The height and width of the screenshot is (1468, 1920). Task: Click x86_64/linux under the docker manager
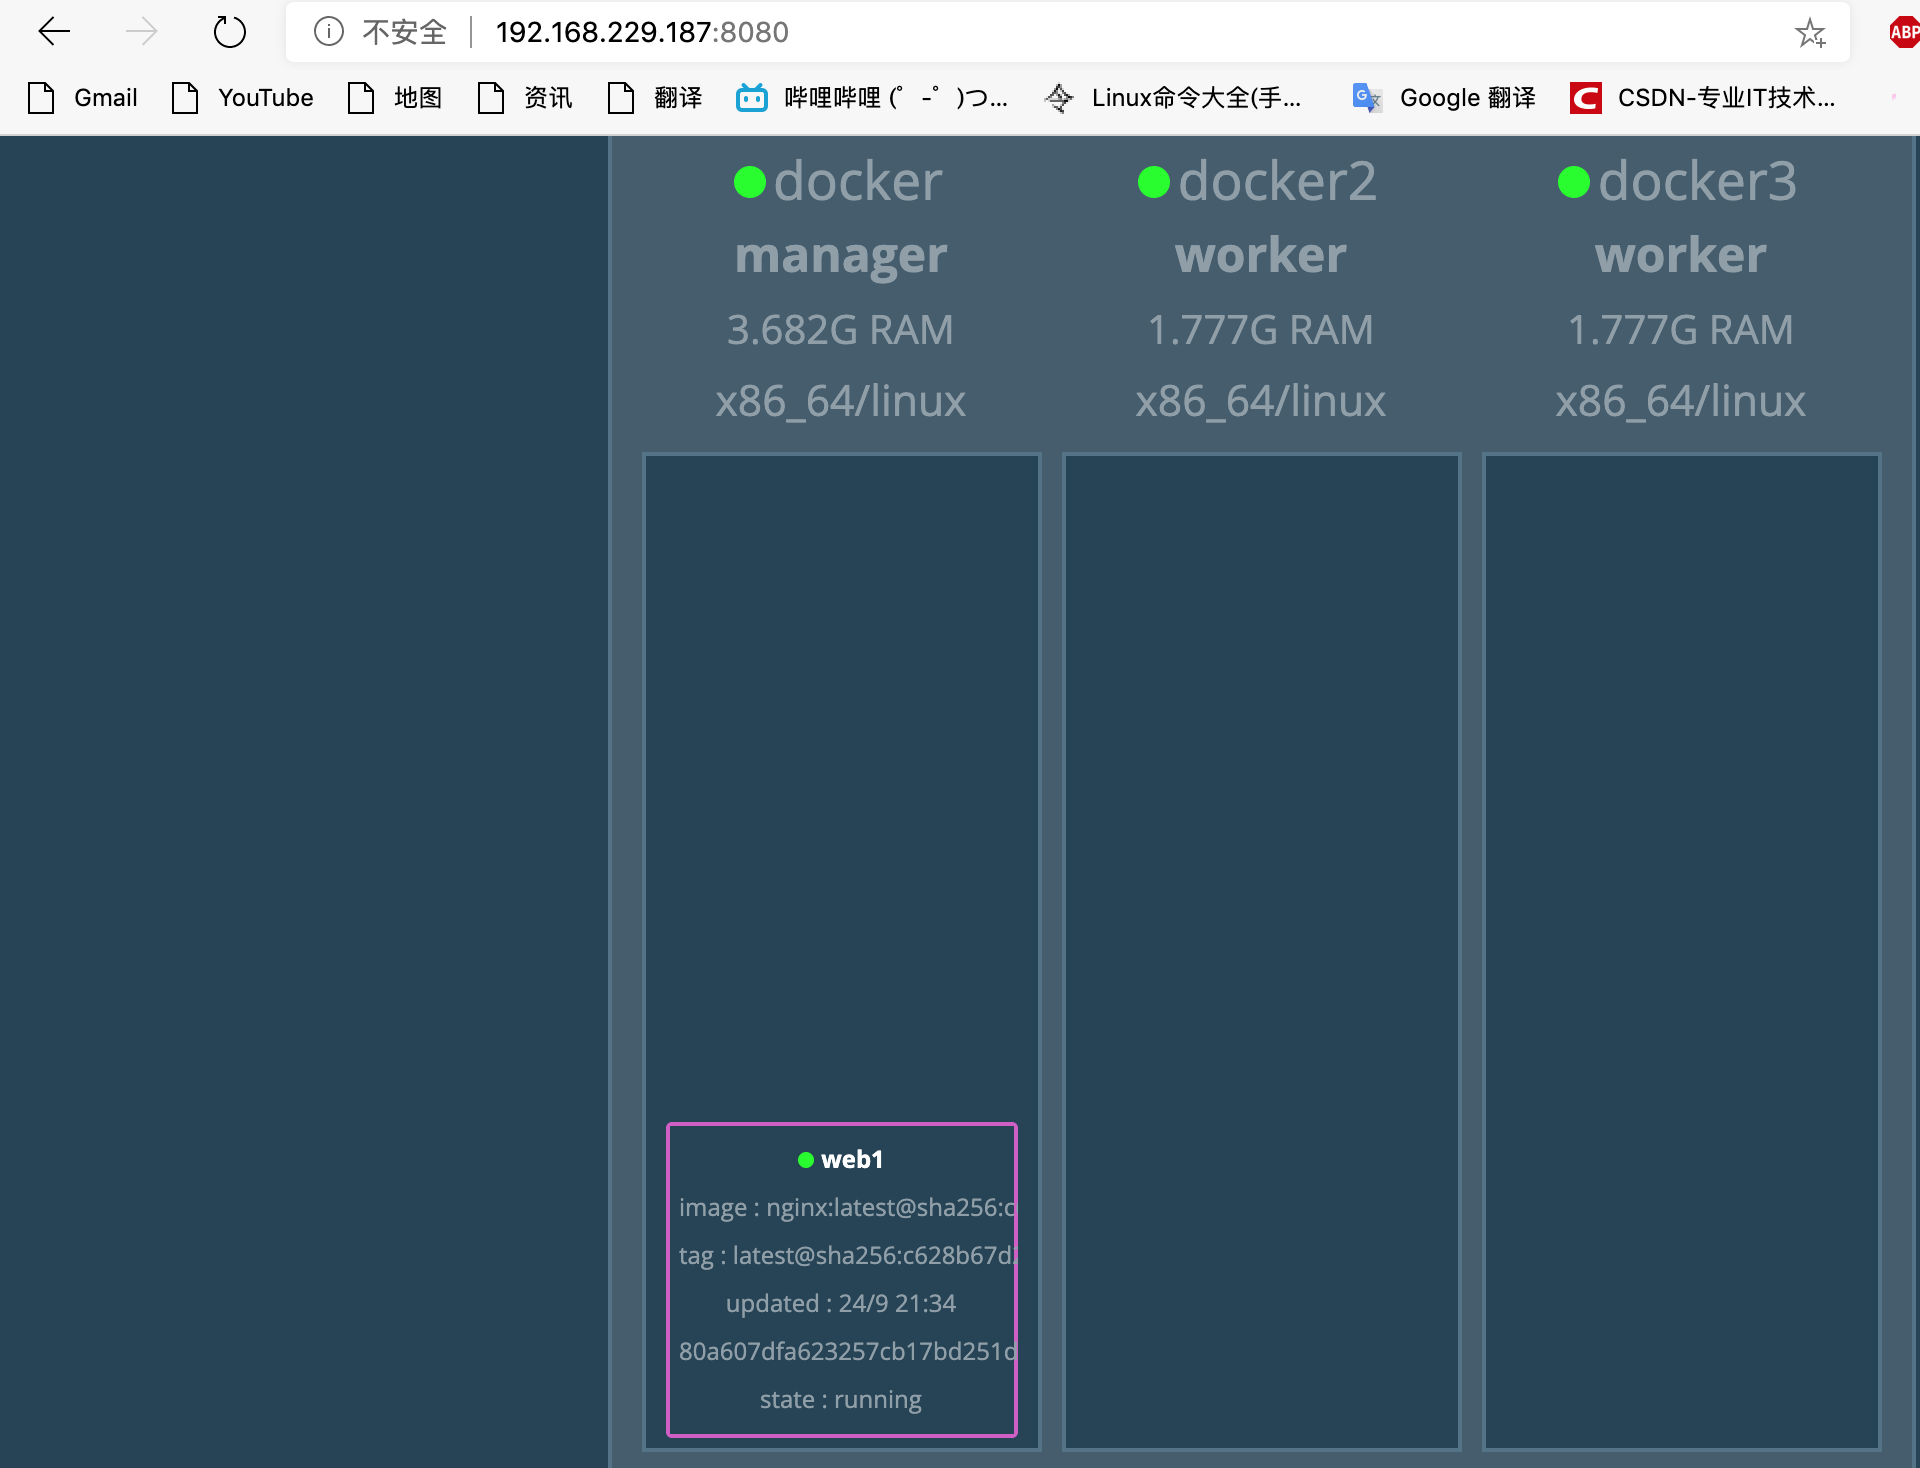click(841, 402)
